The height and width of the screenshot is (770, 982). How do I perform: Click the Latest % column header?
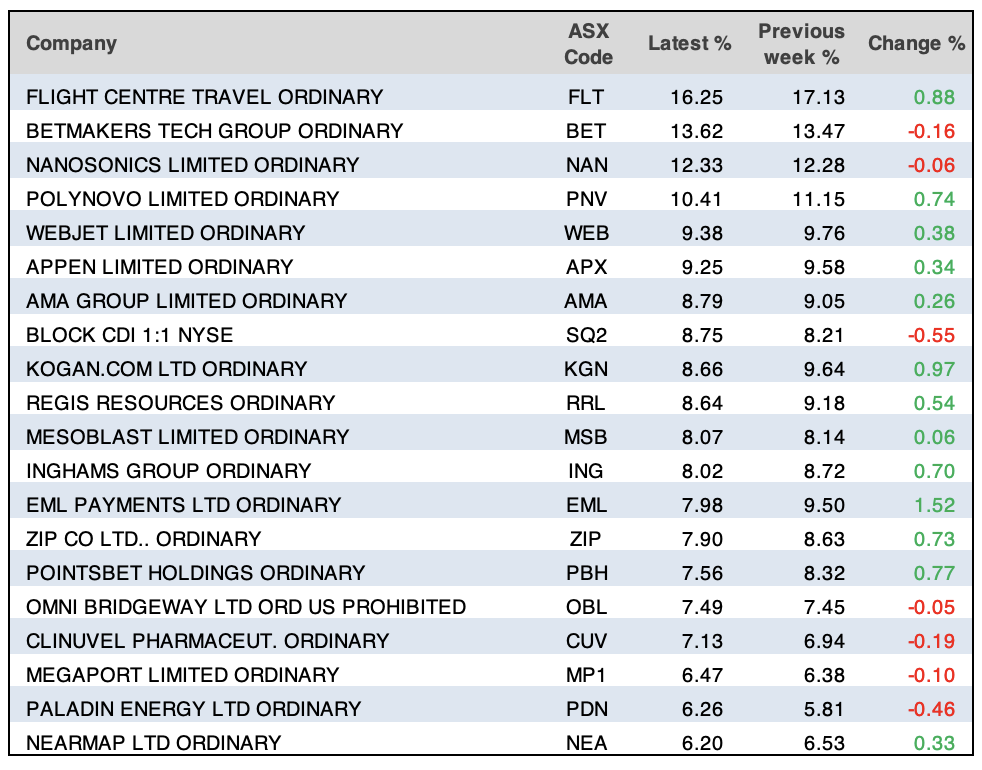click(x=689, y=44)
